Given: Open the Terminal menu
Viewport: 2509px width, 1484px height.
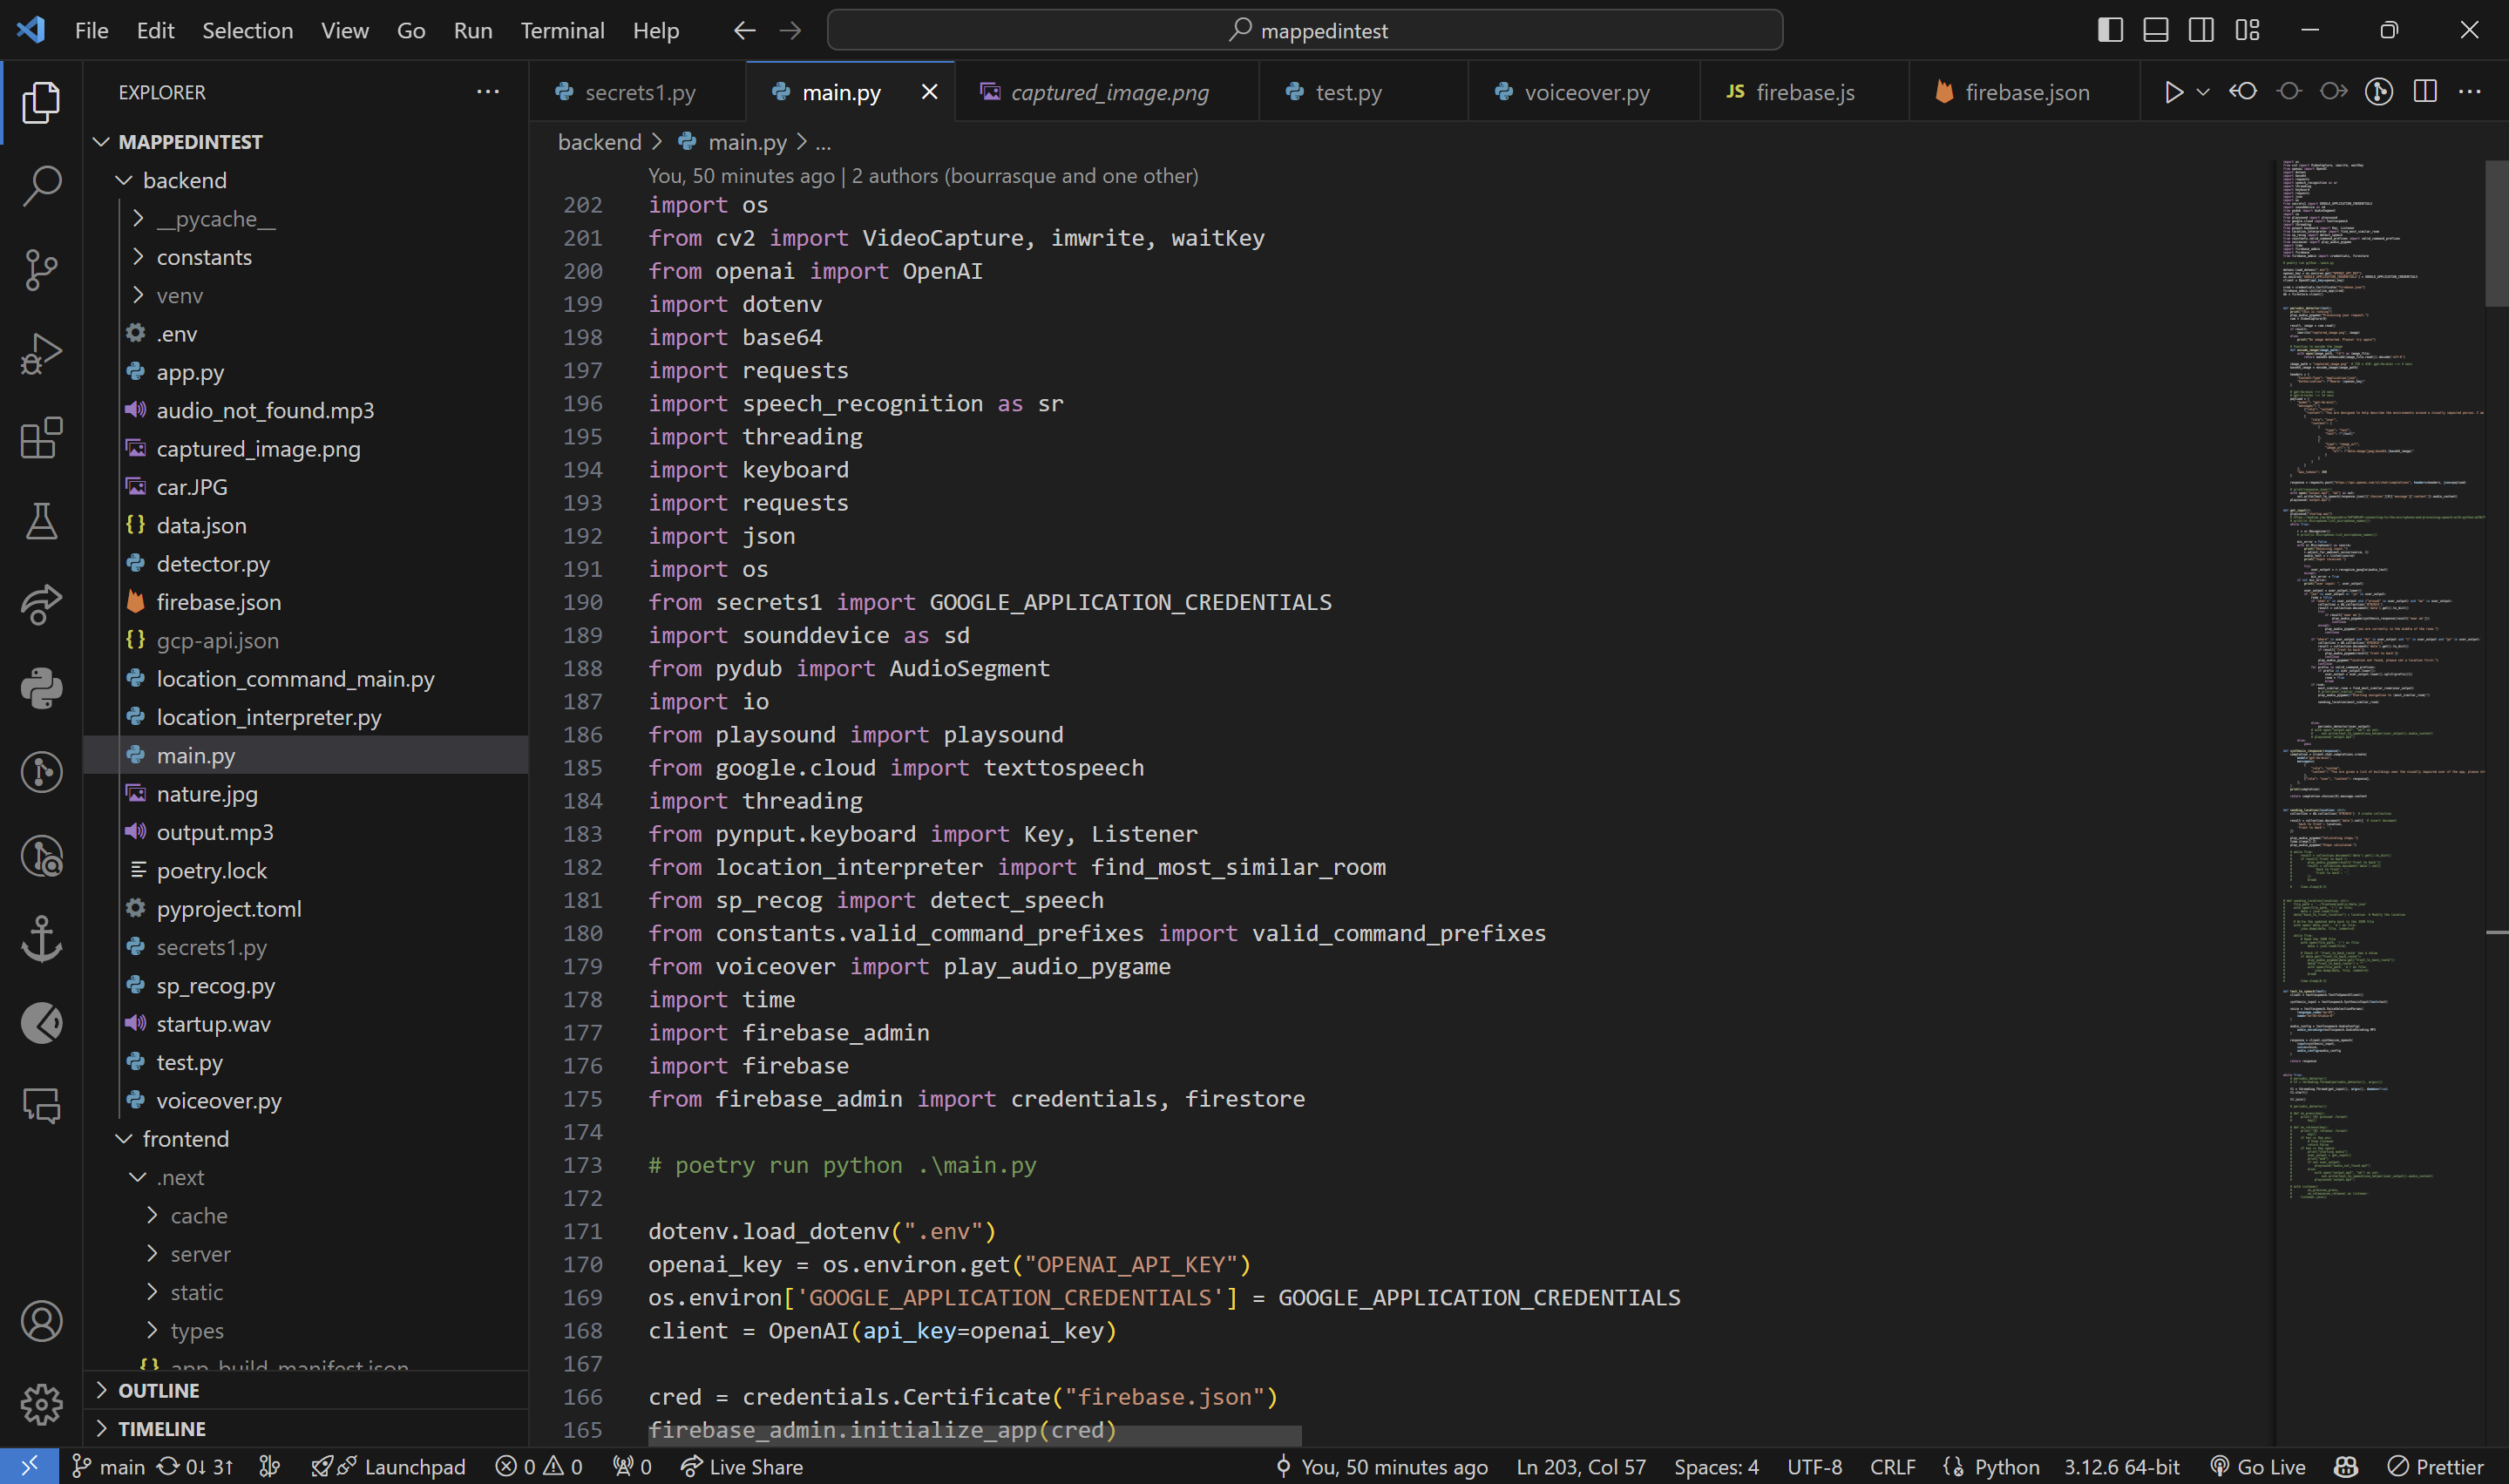Looking at the screenshot, I should click(562, 30).
